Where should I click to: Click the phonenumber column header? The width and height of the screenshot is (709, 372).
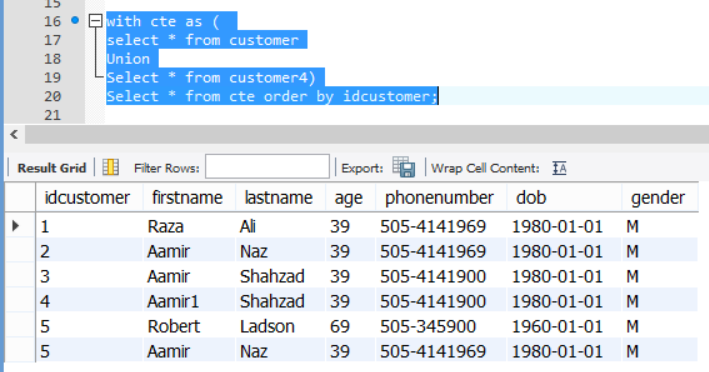(441, 198)
